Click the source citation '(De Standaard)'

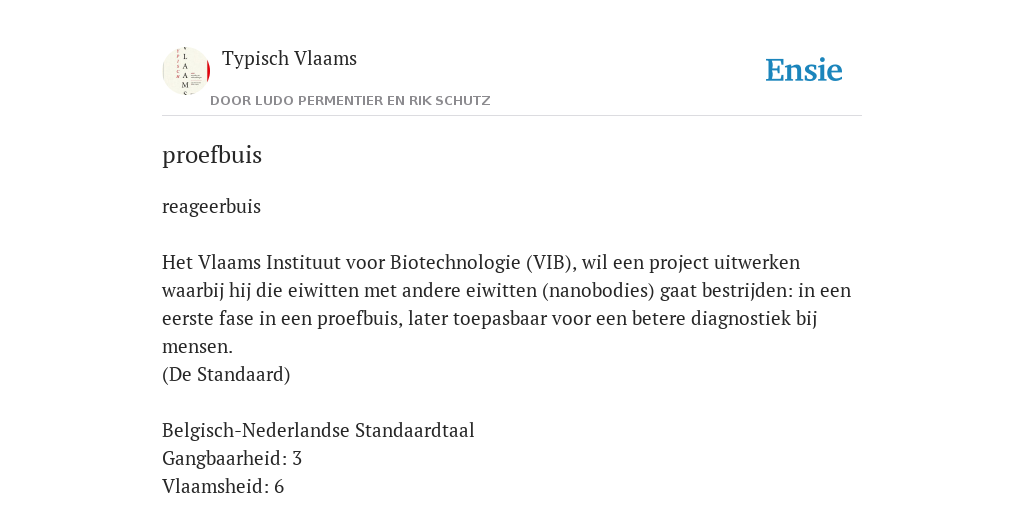(226, 375)
